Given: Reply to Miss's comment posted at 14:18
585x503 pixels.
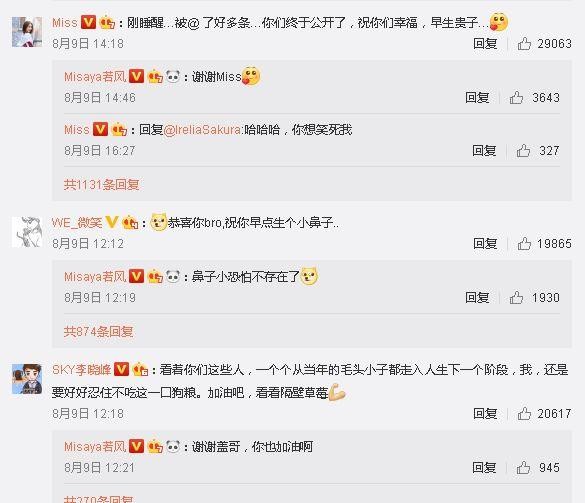Looking at the screenshot, I should 485,44.
